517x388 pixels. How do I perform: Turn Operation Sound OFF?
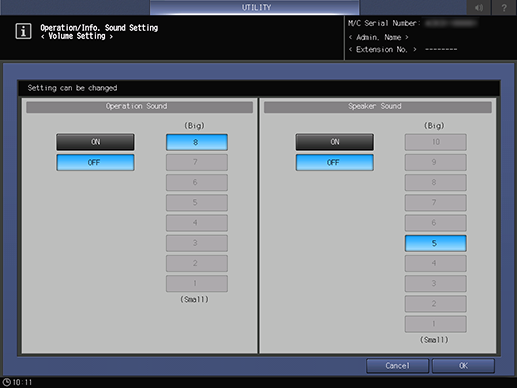(95, 162)
